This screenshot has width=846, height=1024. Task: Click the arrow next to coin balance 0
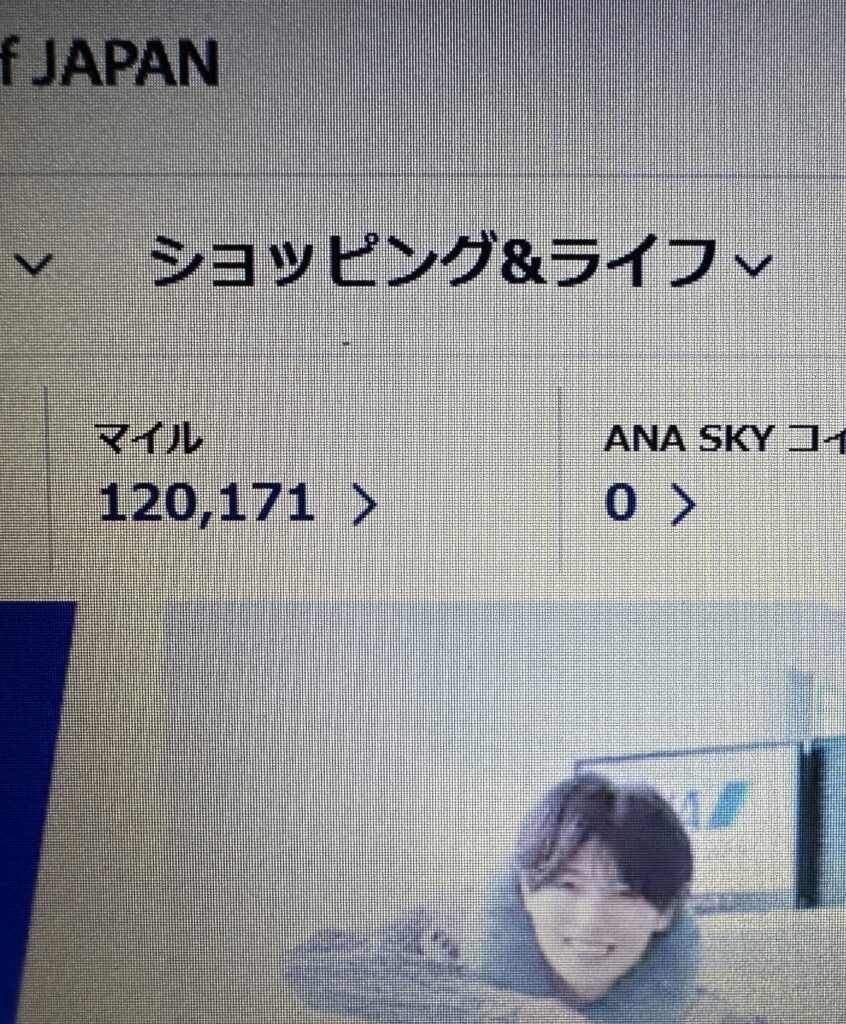coord(683,505)
